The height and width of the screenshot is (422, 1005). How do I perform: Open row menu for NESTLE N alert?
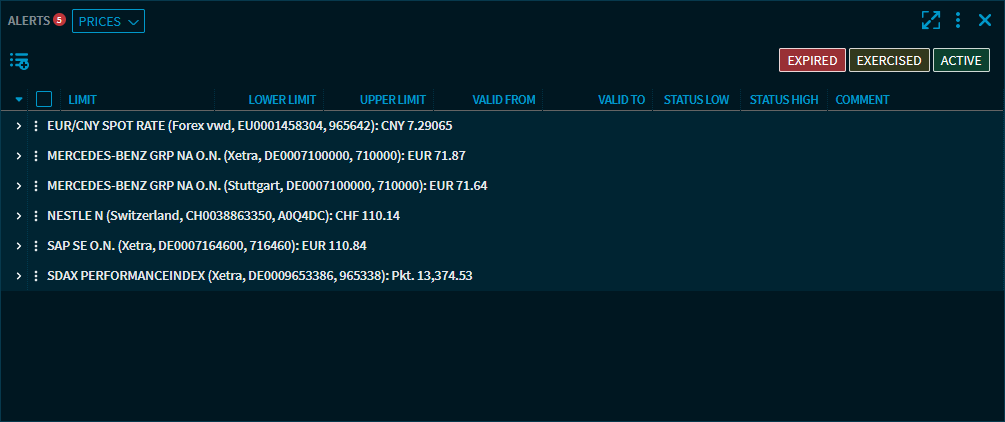(36, 216)
